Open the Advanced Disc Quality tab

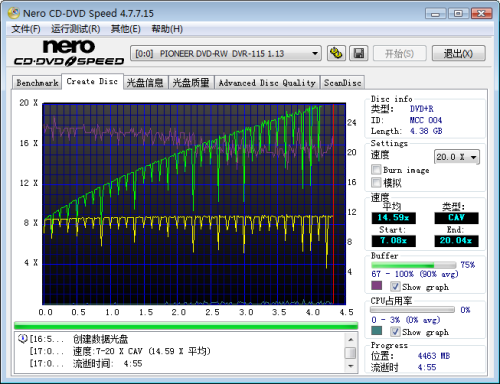point(267,83)
